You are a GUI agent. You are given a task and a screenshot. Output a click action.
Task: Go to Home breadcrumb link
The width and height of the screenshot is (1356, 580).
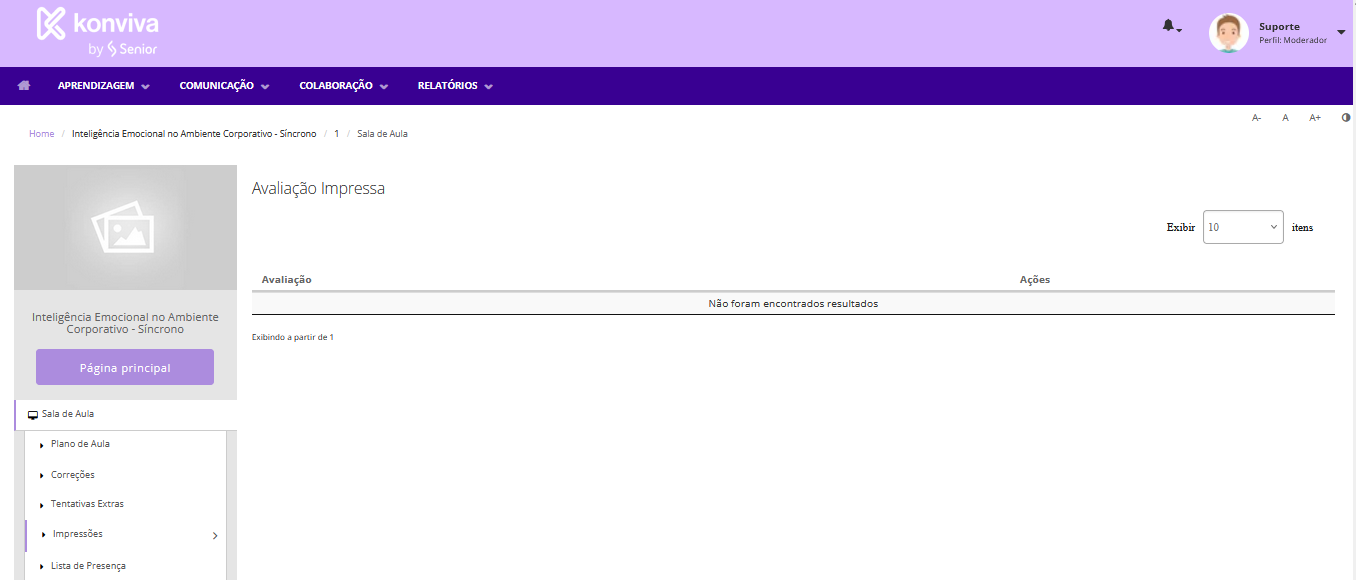[x=42, y=134]
